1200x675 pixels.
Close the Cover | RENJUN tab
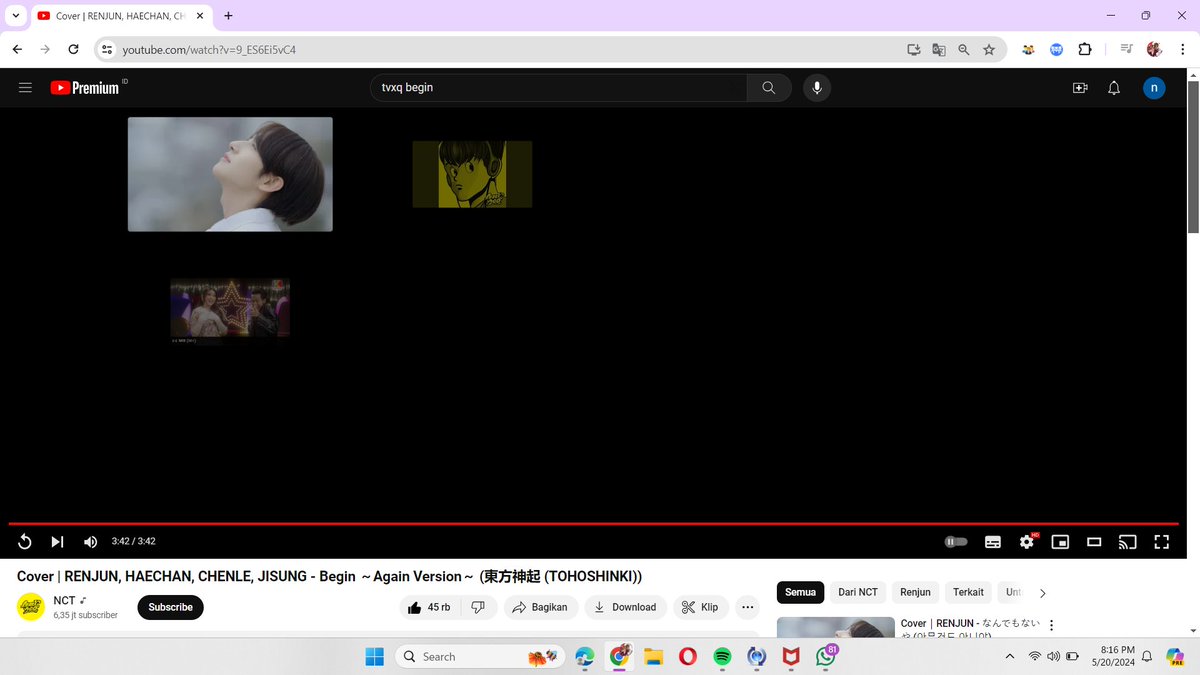[x=201, y=16]
